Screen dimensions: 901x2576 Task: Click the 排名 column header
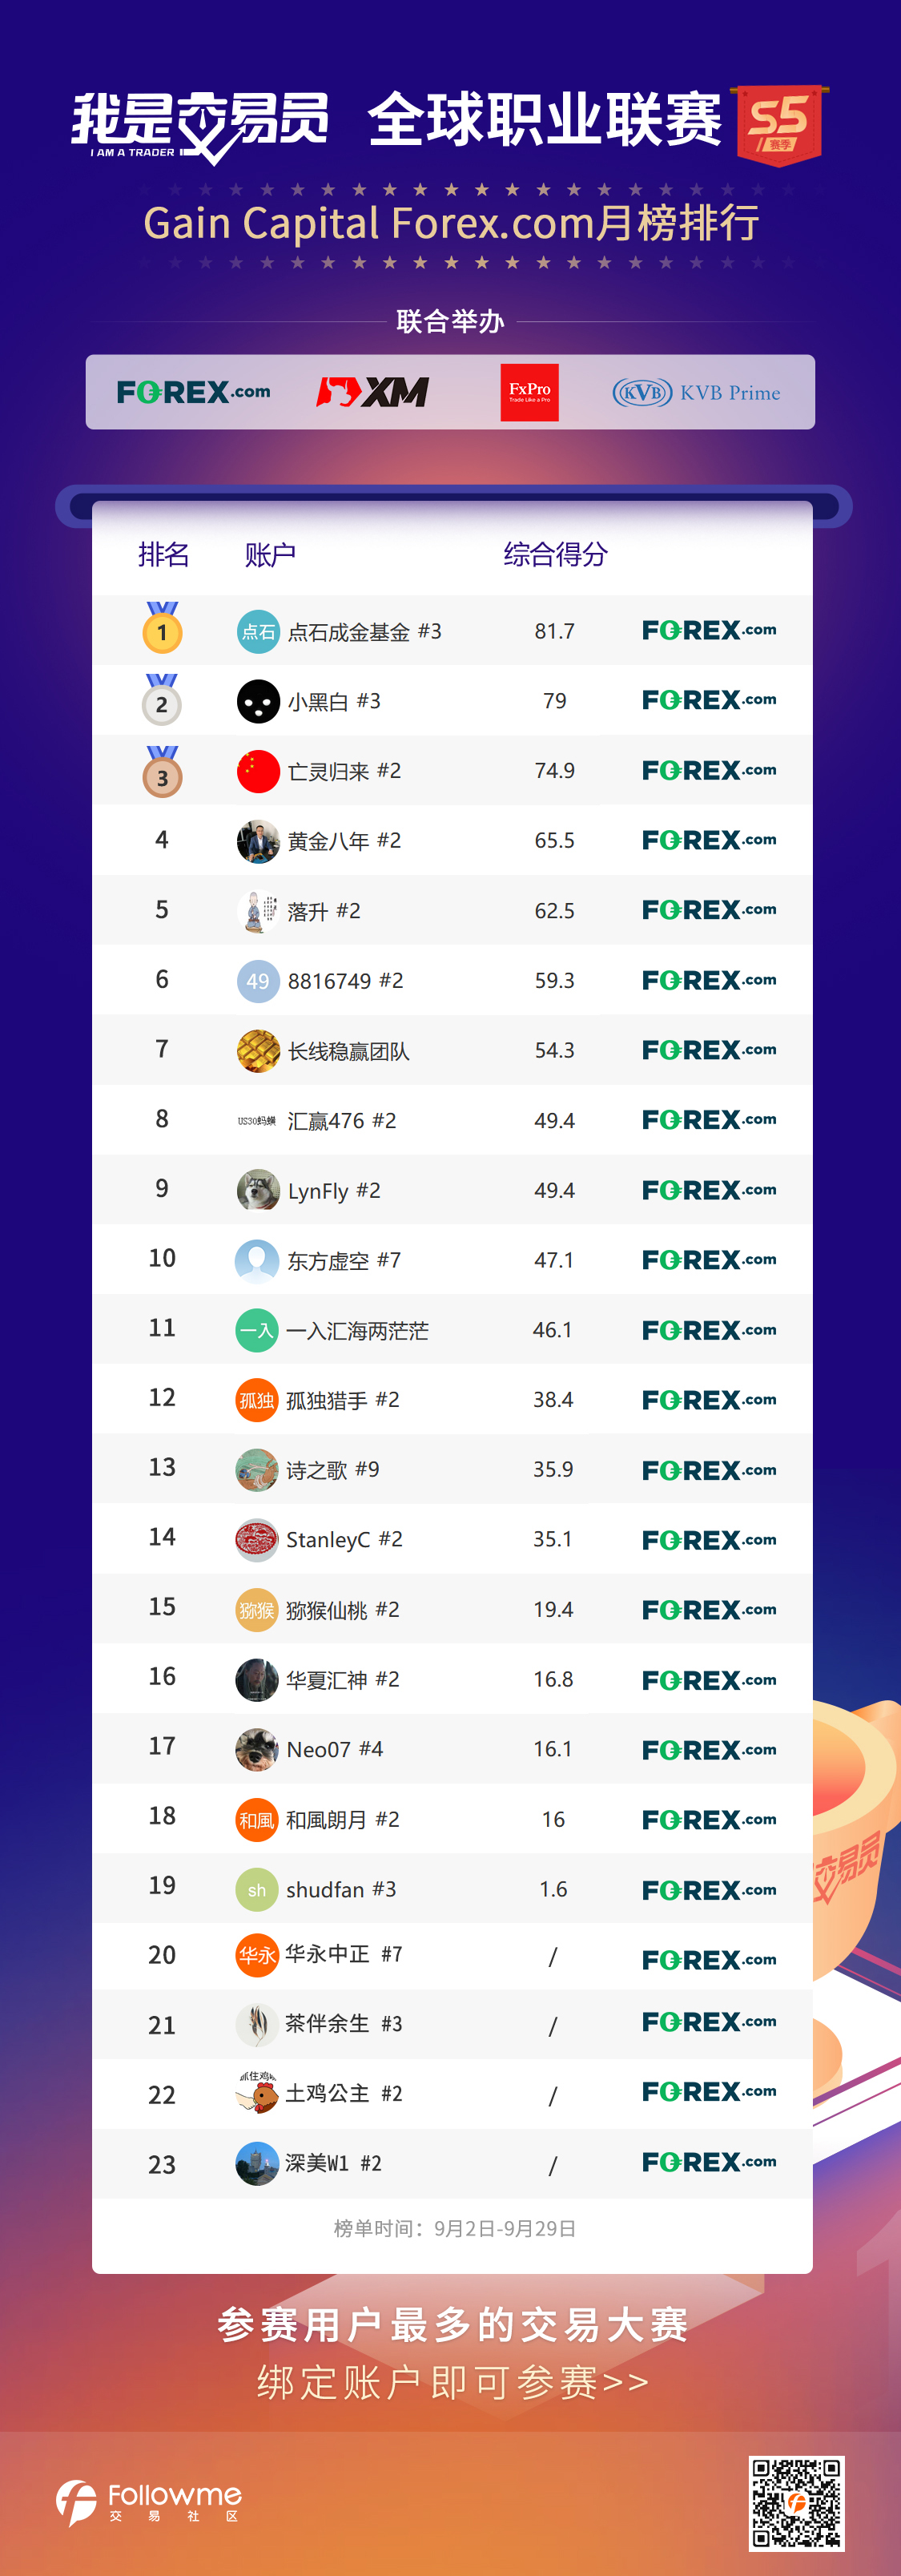click(x=163, y=554)
